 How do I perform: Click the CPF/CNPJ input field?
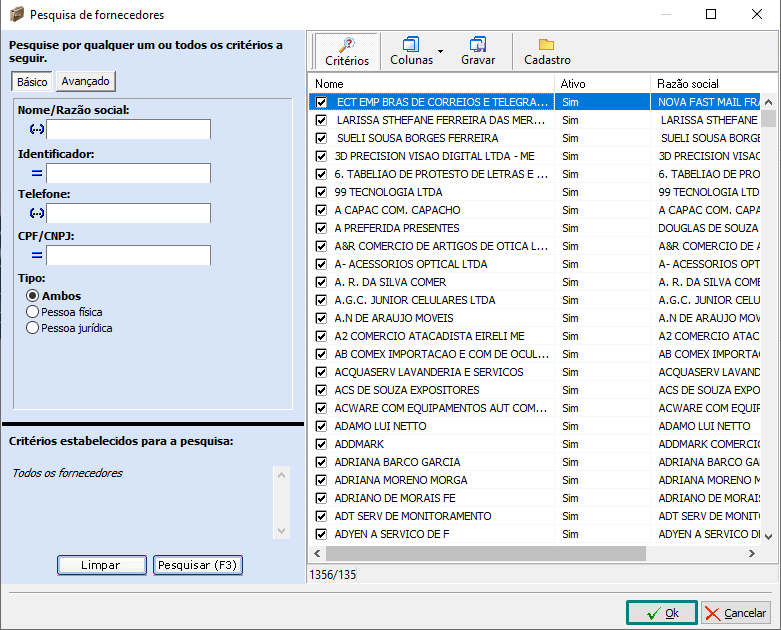coord(129,255)
